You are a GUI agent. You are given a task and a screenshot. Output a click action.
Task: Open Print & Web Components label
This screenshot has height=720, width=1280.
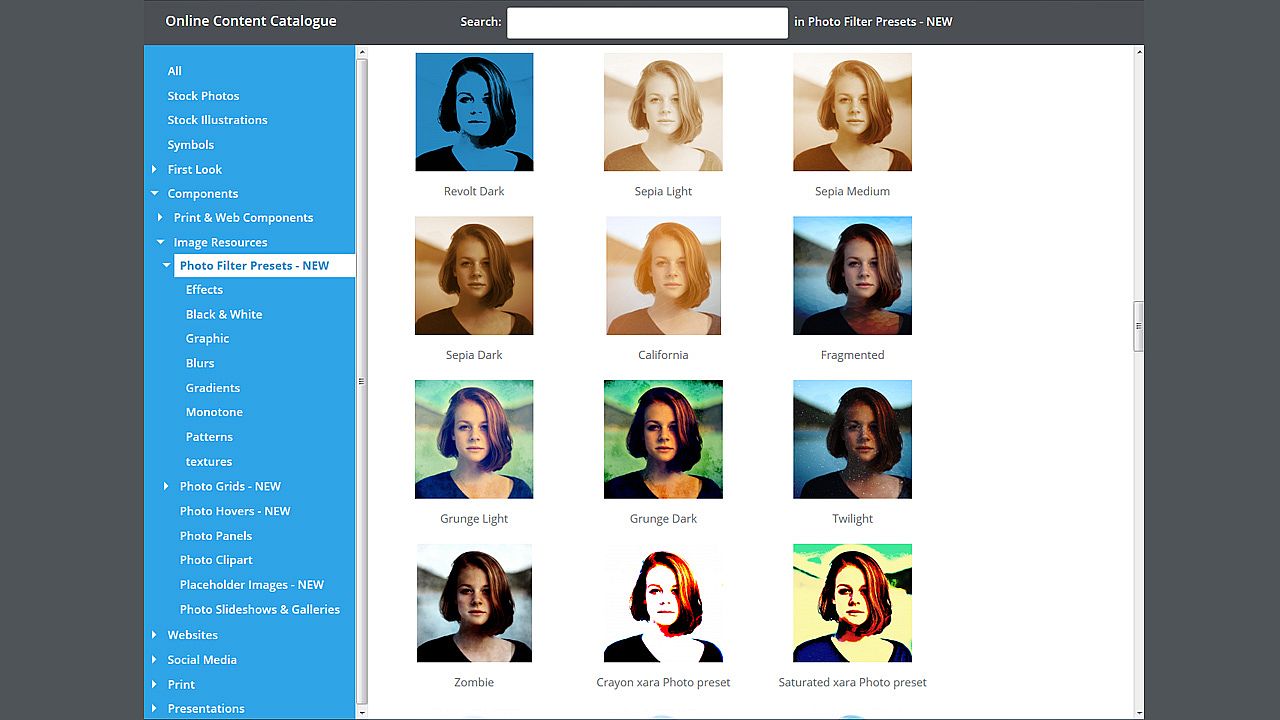243,218
